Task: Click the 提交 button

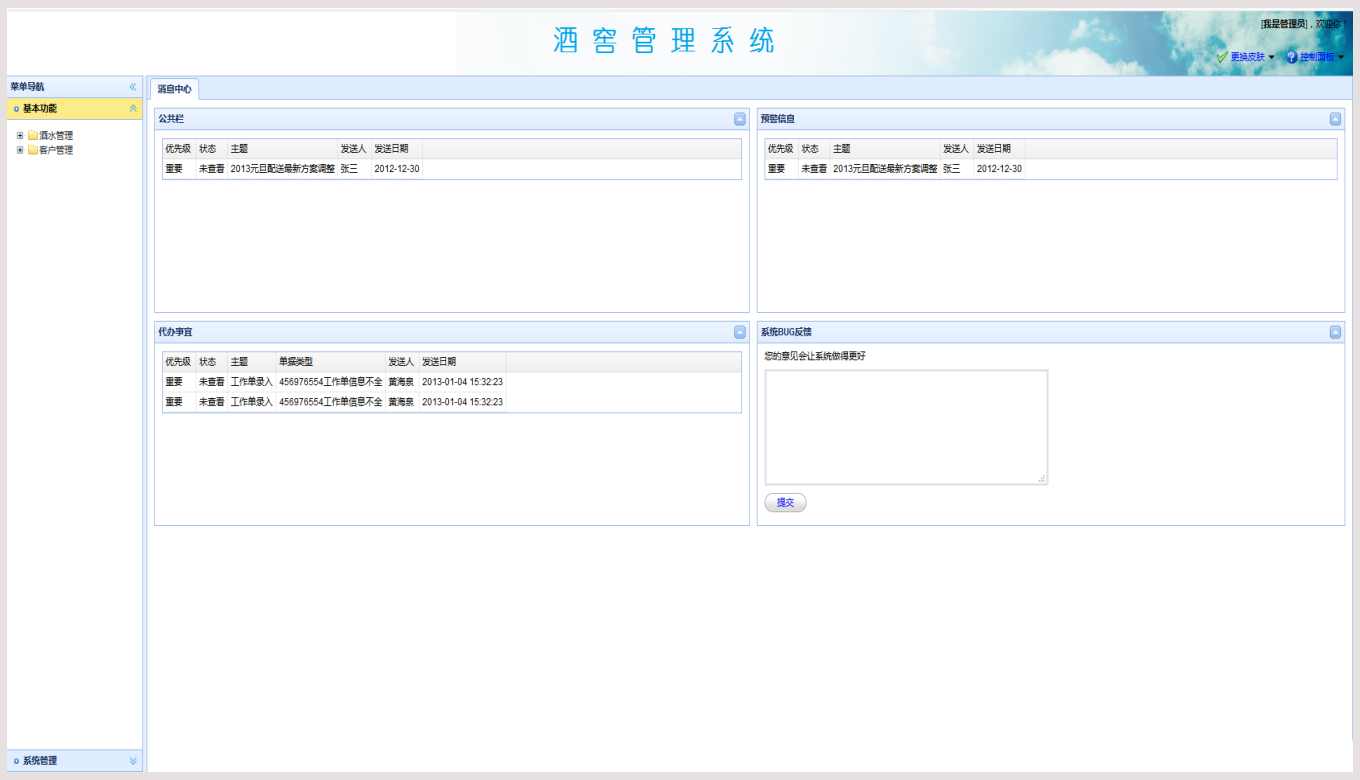Action: (x=785, y=503)
